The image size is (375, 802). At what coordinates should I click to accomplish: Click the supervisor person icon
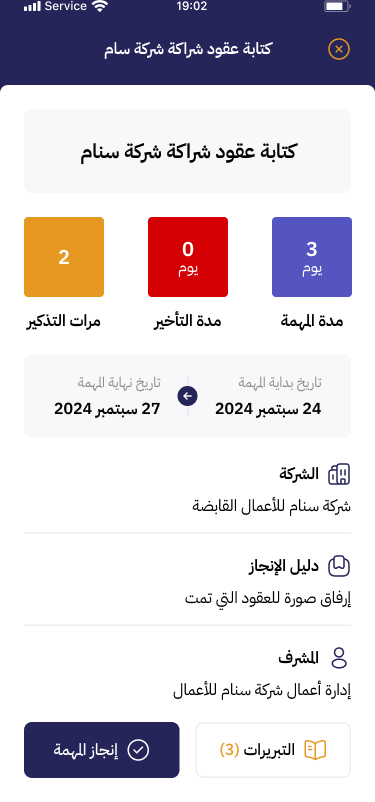point(339,658)
